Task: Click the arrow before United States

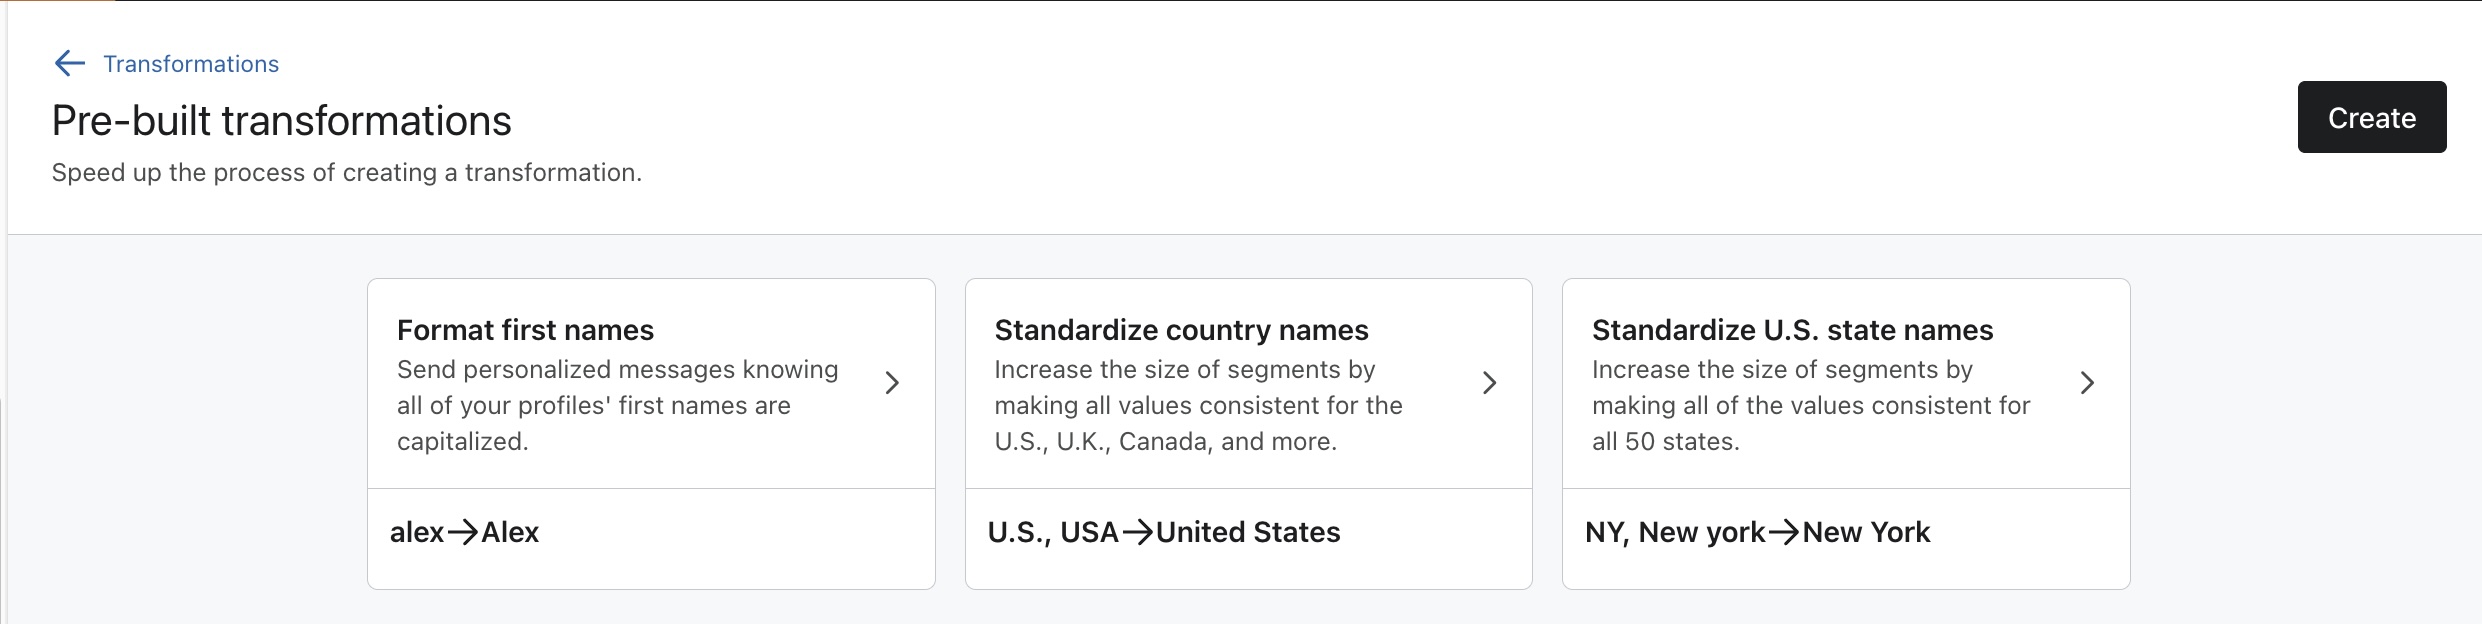Action: point(1137,532)
